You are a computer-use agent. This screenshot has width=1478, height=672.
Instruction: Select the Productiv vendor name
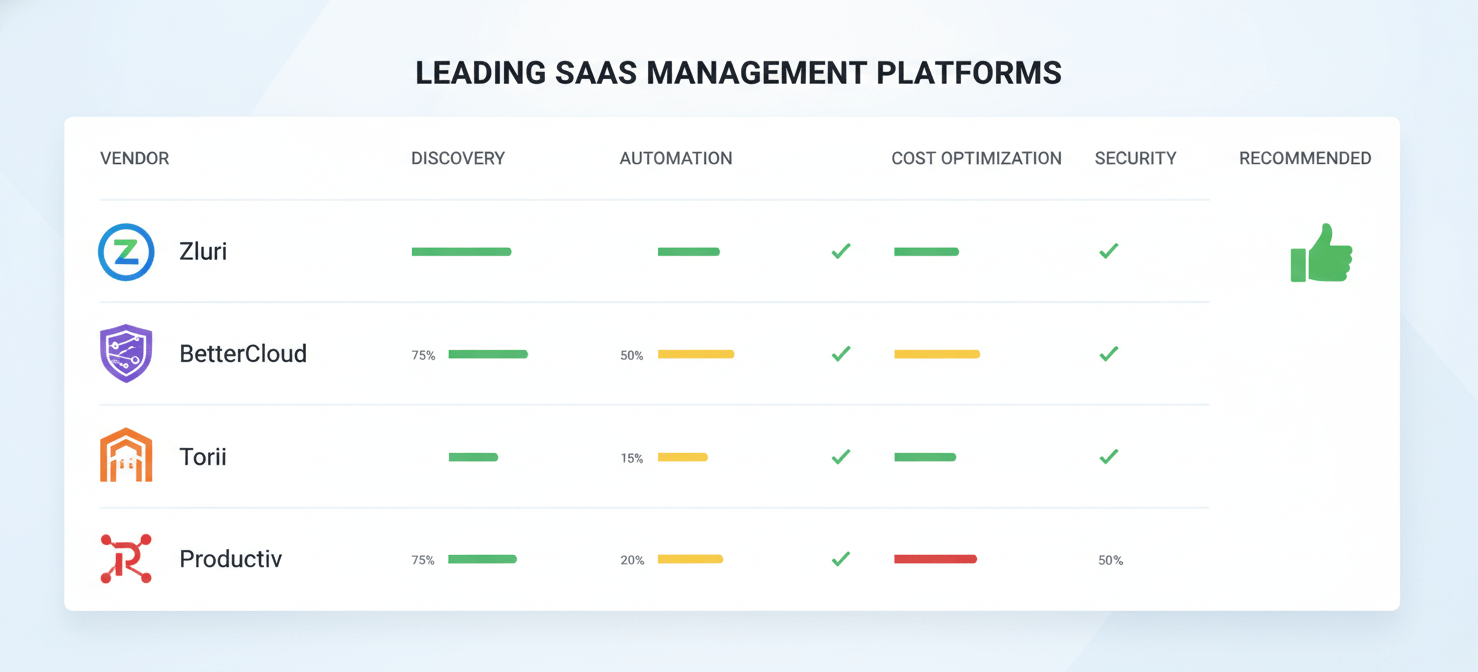click(231, 559)
